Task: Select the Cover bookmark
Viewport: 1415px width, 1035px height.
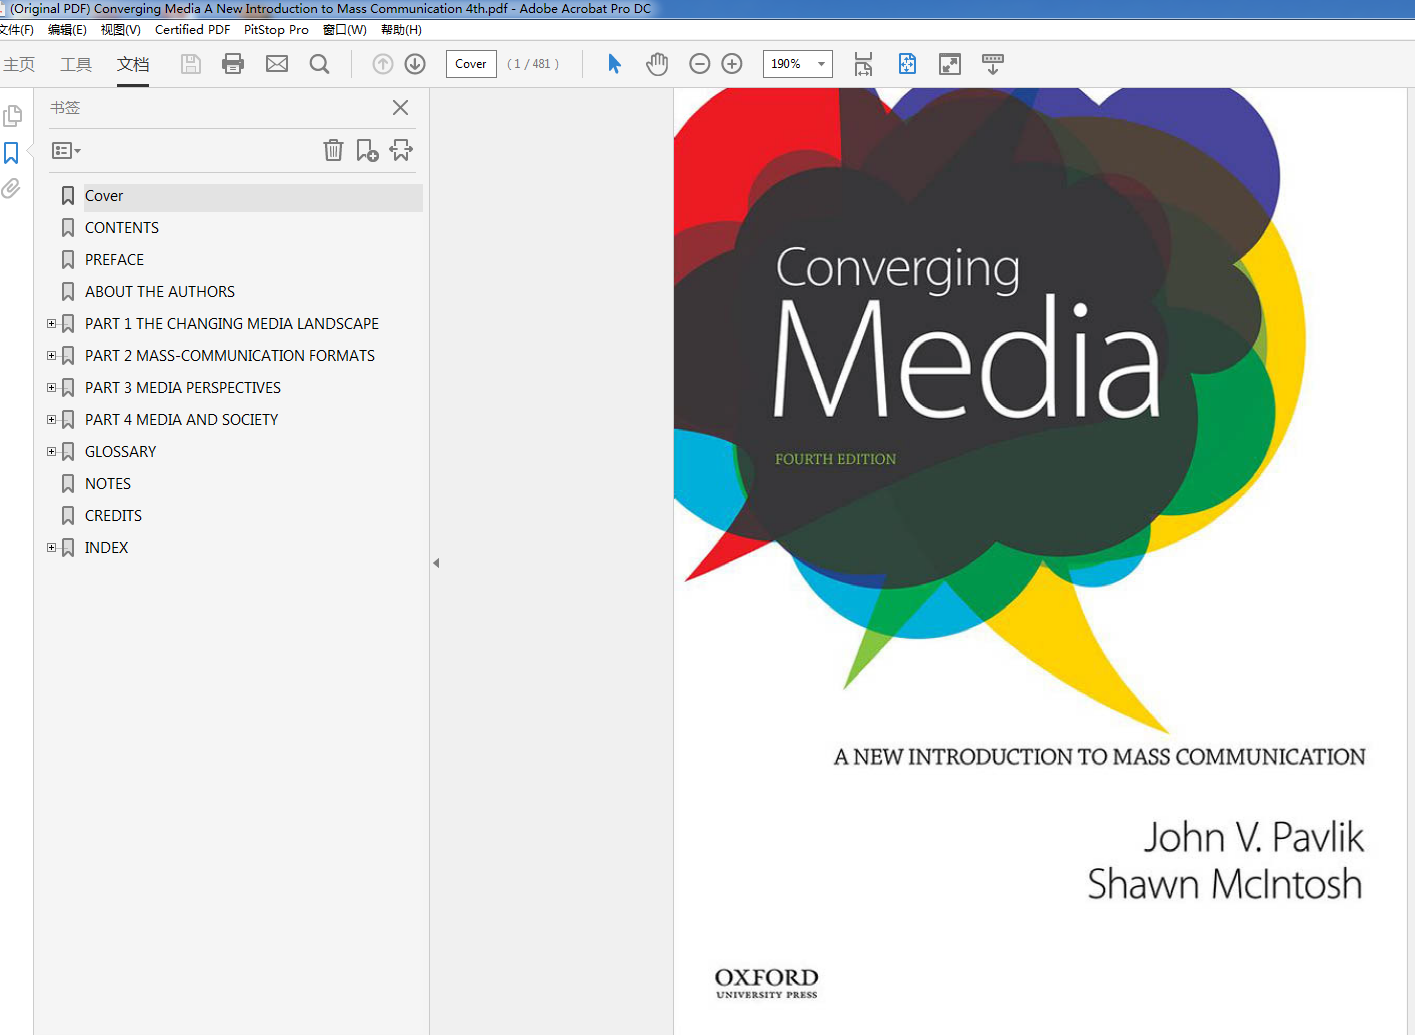Action: [104, 196]
